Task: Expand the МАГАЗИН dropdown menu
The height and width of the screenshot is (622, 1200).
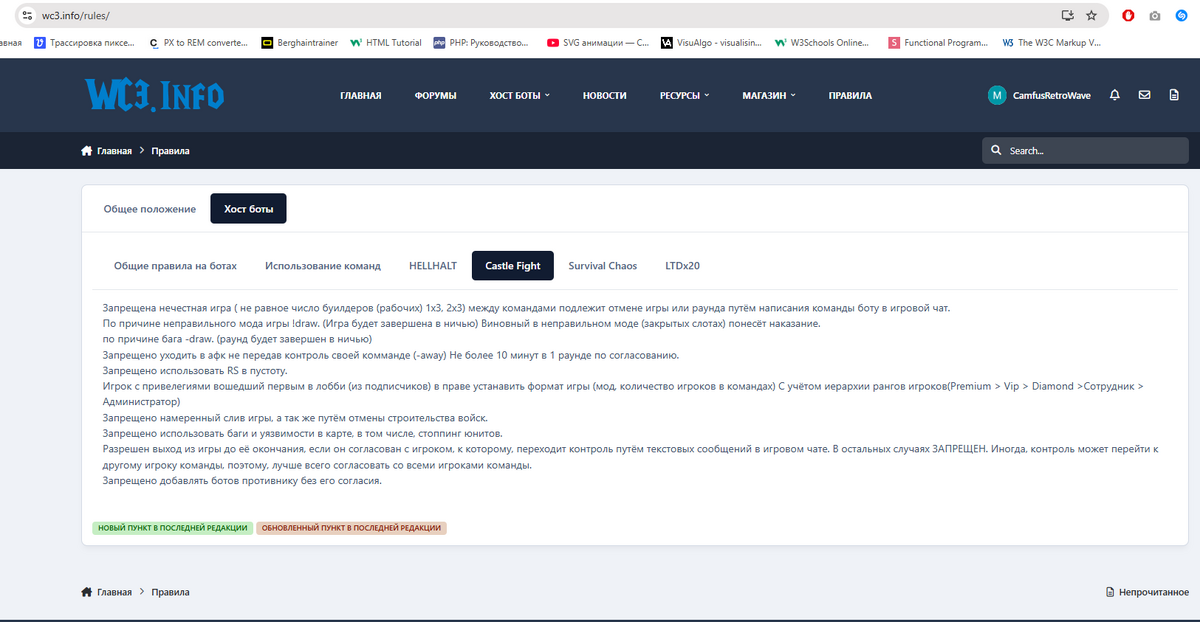Action: tap(769, 96)
